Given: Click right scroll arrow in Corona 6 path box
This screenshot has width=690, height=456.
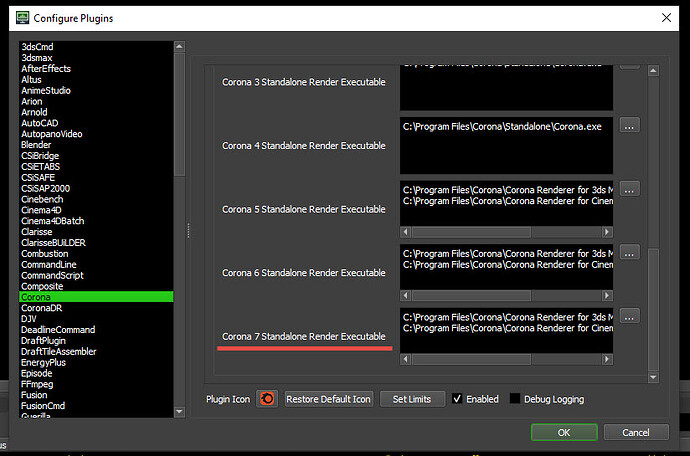Looking at the screenshot, I should tap(607, 295).
